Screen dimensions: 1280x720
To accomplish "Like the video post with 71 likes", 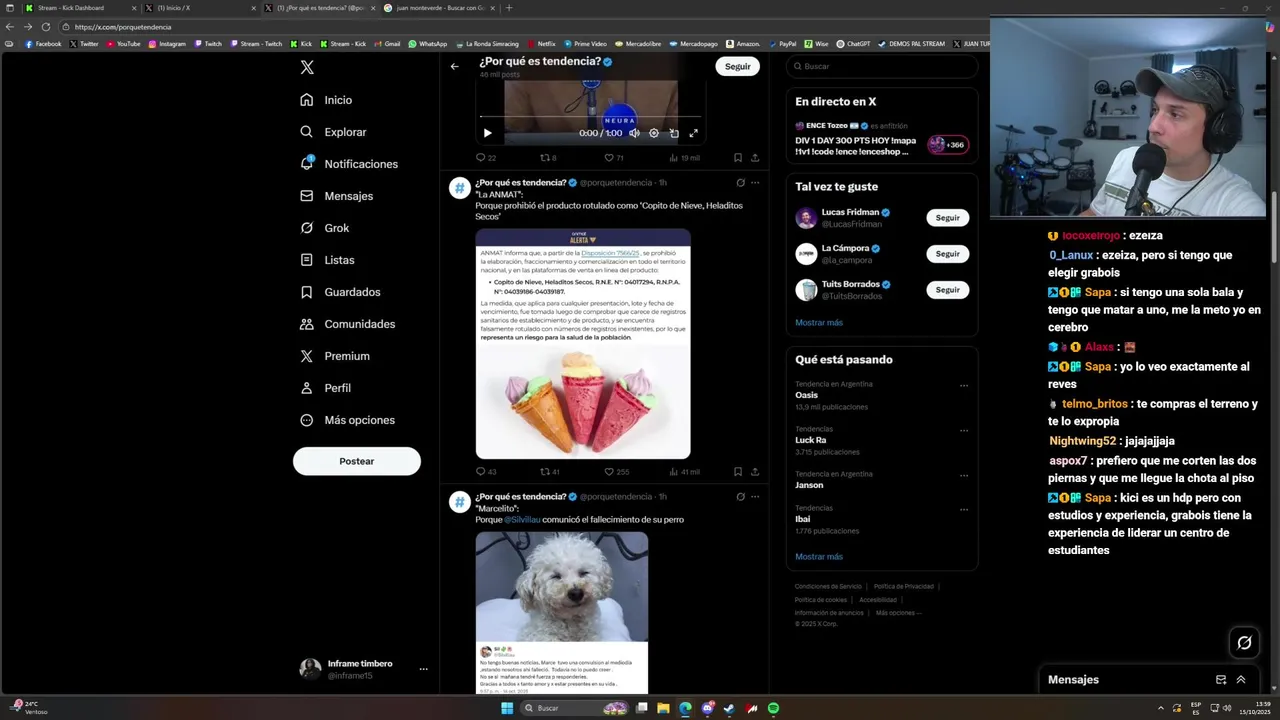I will click(x=613, y=158).
